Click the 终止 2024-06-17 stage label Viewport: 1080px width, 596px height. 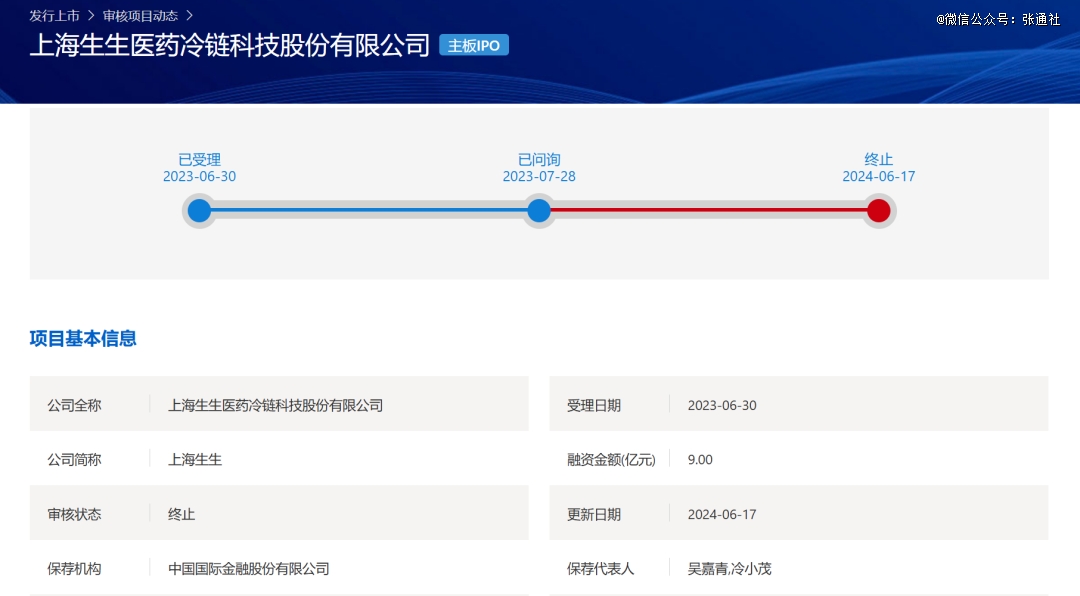click(878, 168)
